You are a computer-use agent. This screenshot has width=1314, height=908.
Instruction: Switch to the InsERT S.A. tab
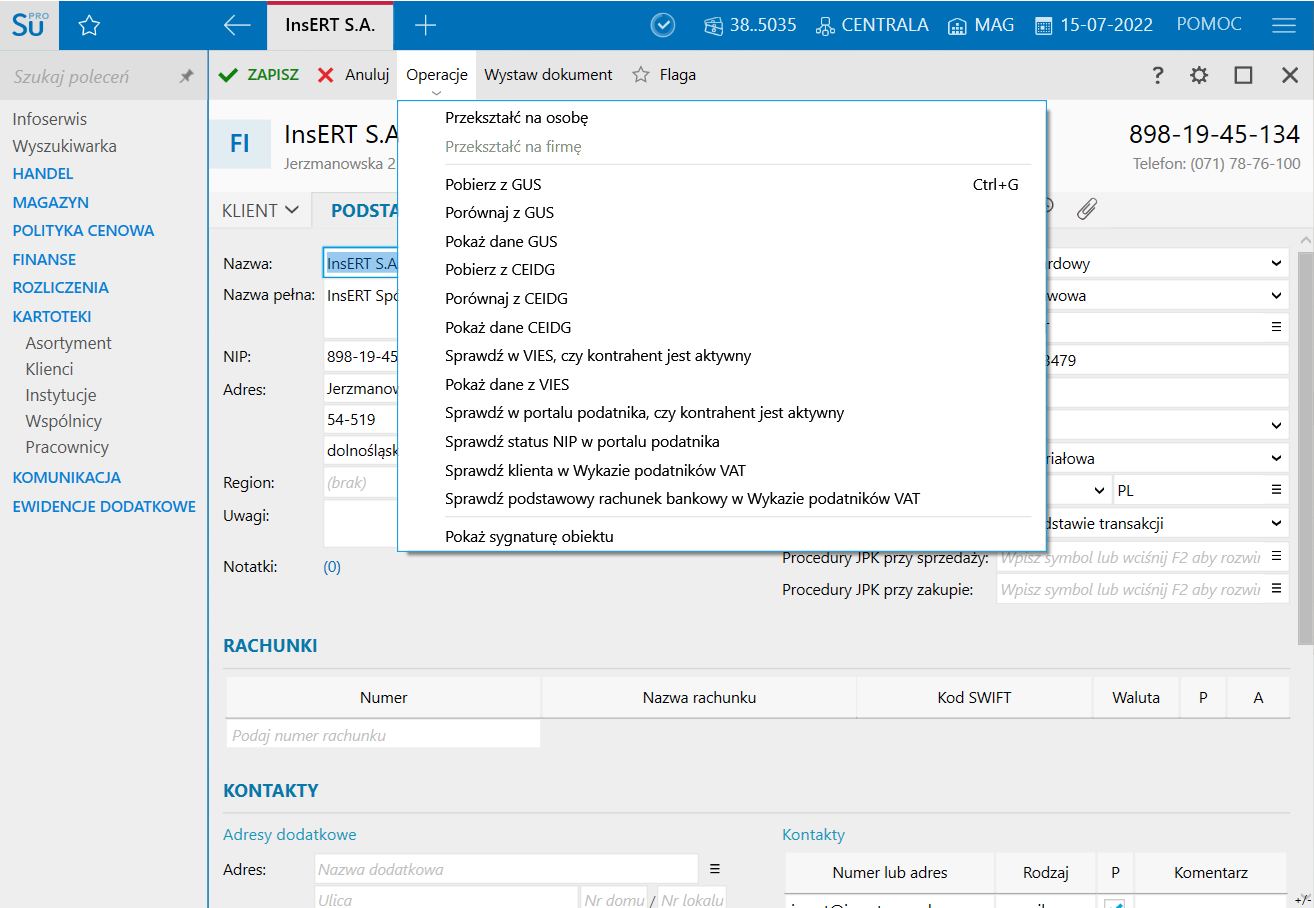pyautogui.click(x=330, y=25)
